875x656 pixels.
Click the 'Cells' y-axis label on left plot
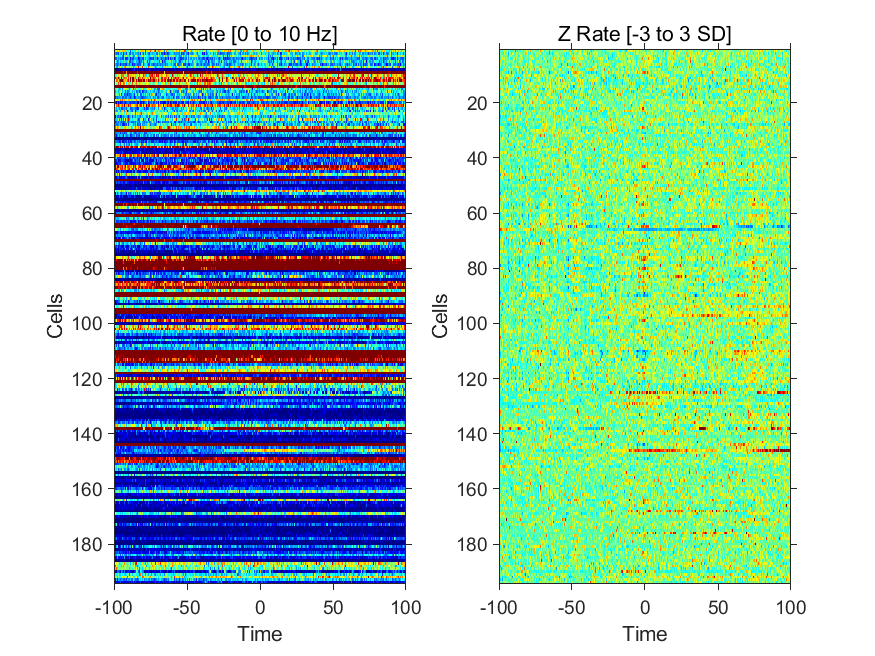[x=55, y=316]
